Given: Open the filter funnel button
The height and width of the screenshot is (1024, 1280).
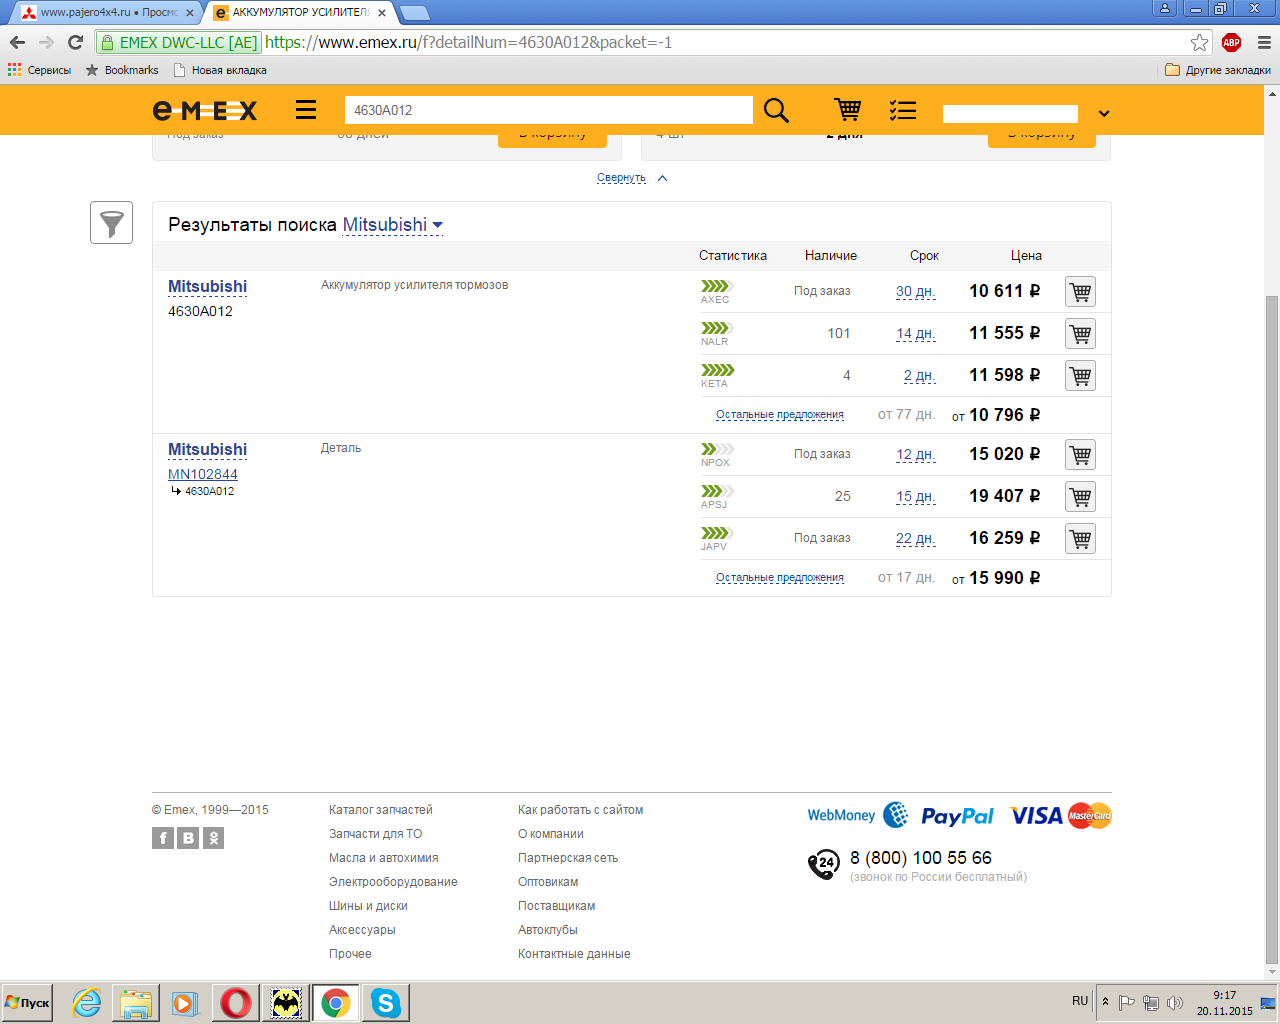Looking at the screenshot, I should click(x=111, y=222).
